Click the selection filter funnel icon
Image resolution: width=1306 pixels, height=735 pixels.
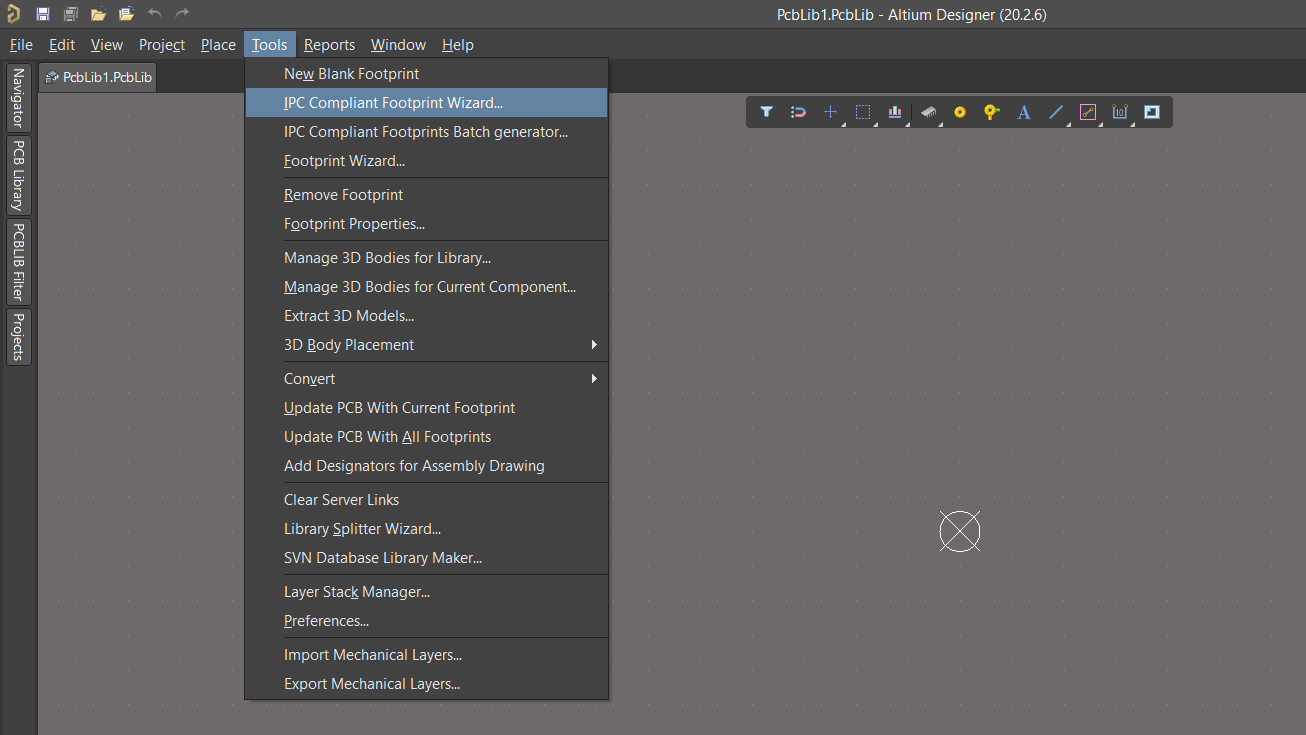[x=766, y=112]
